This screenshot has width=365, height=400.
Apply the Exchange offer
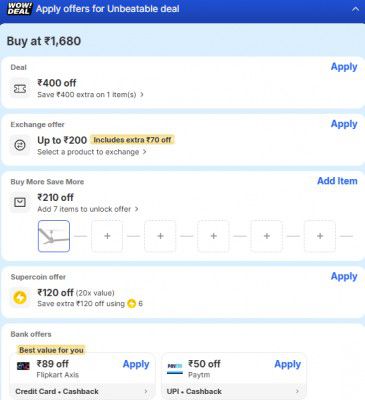(344, 124)
